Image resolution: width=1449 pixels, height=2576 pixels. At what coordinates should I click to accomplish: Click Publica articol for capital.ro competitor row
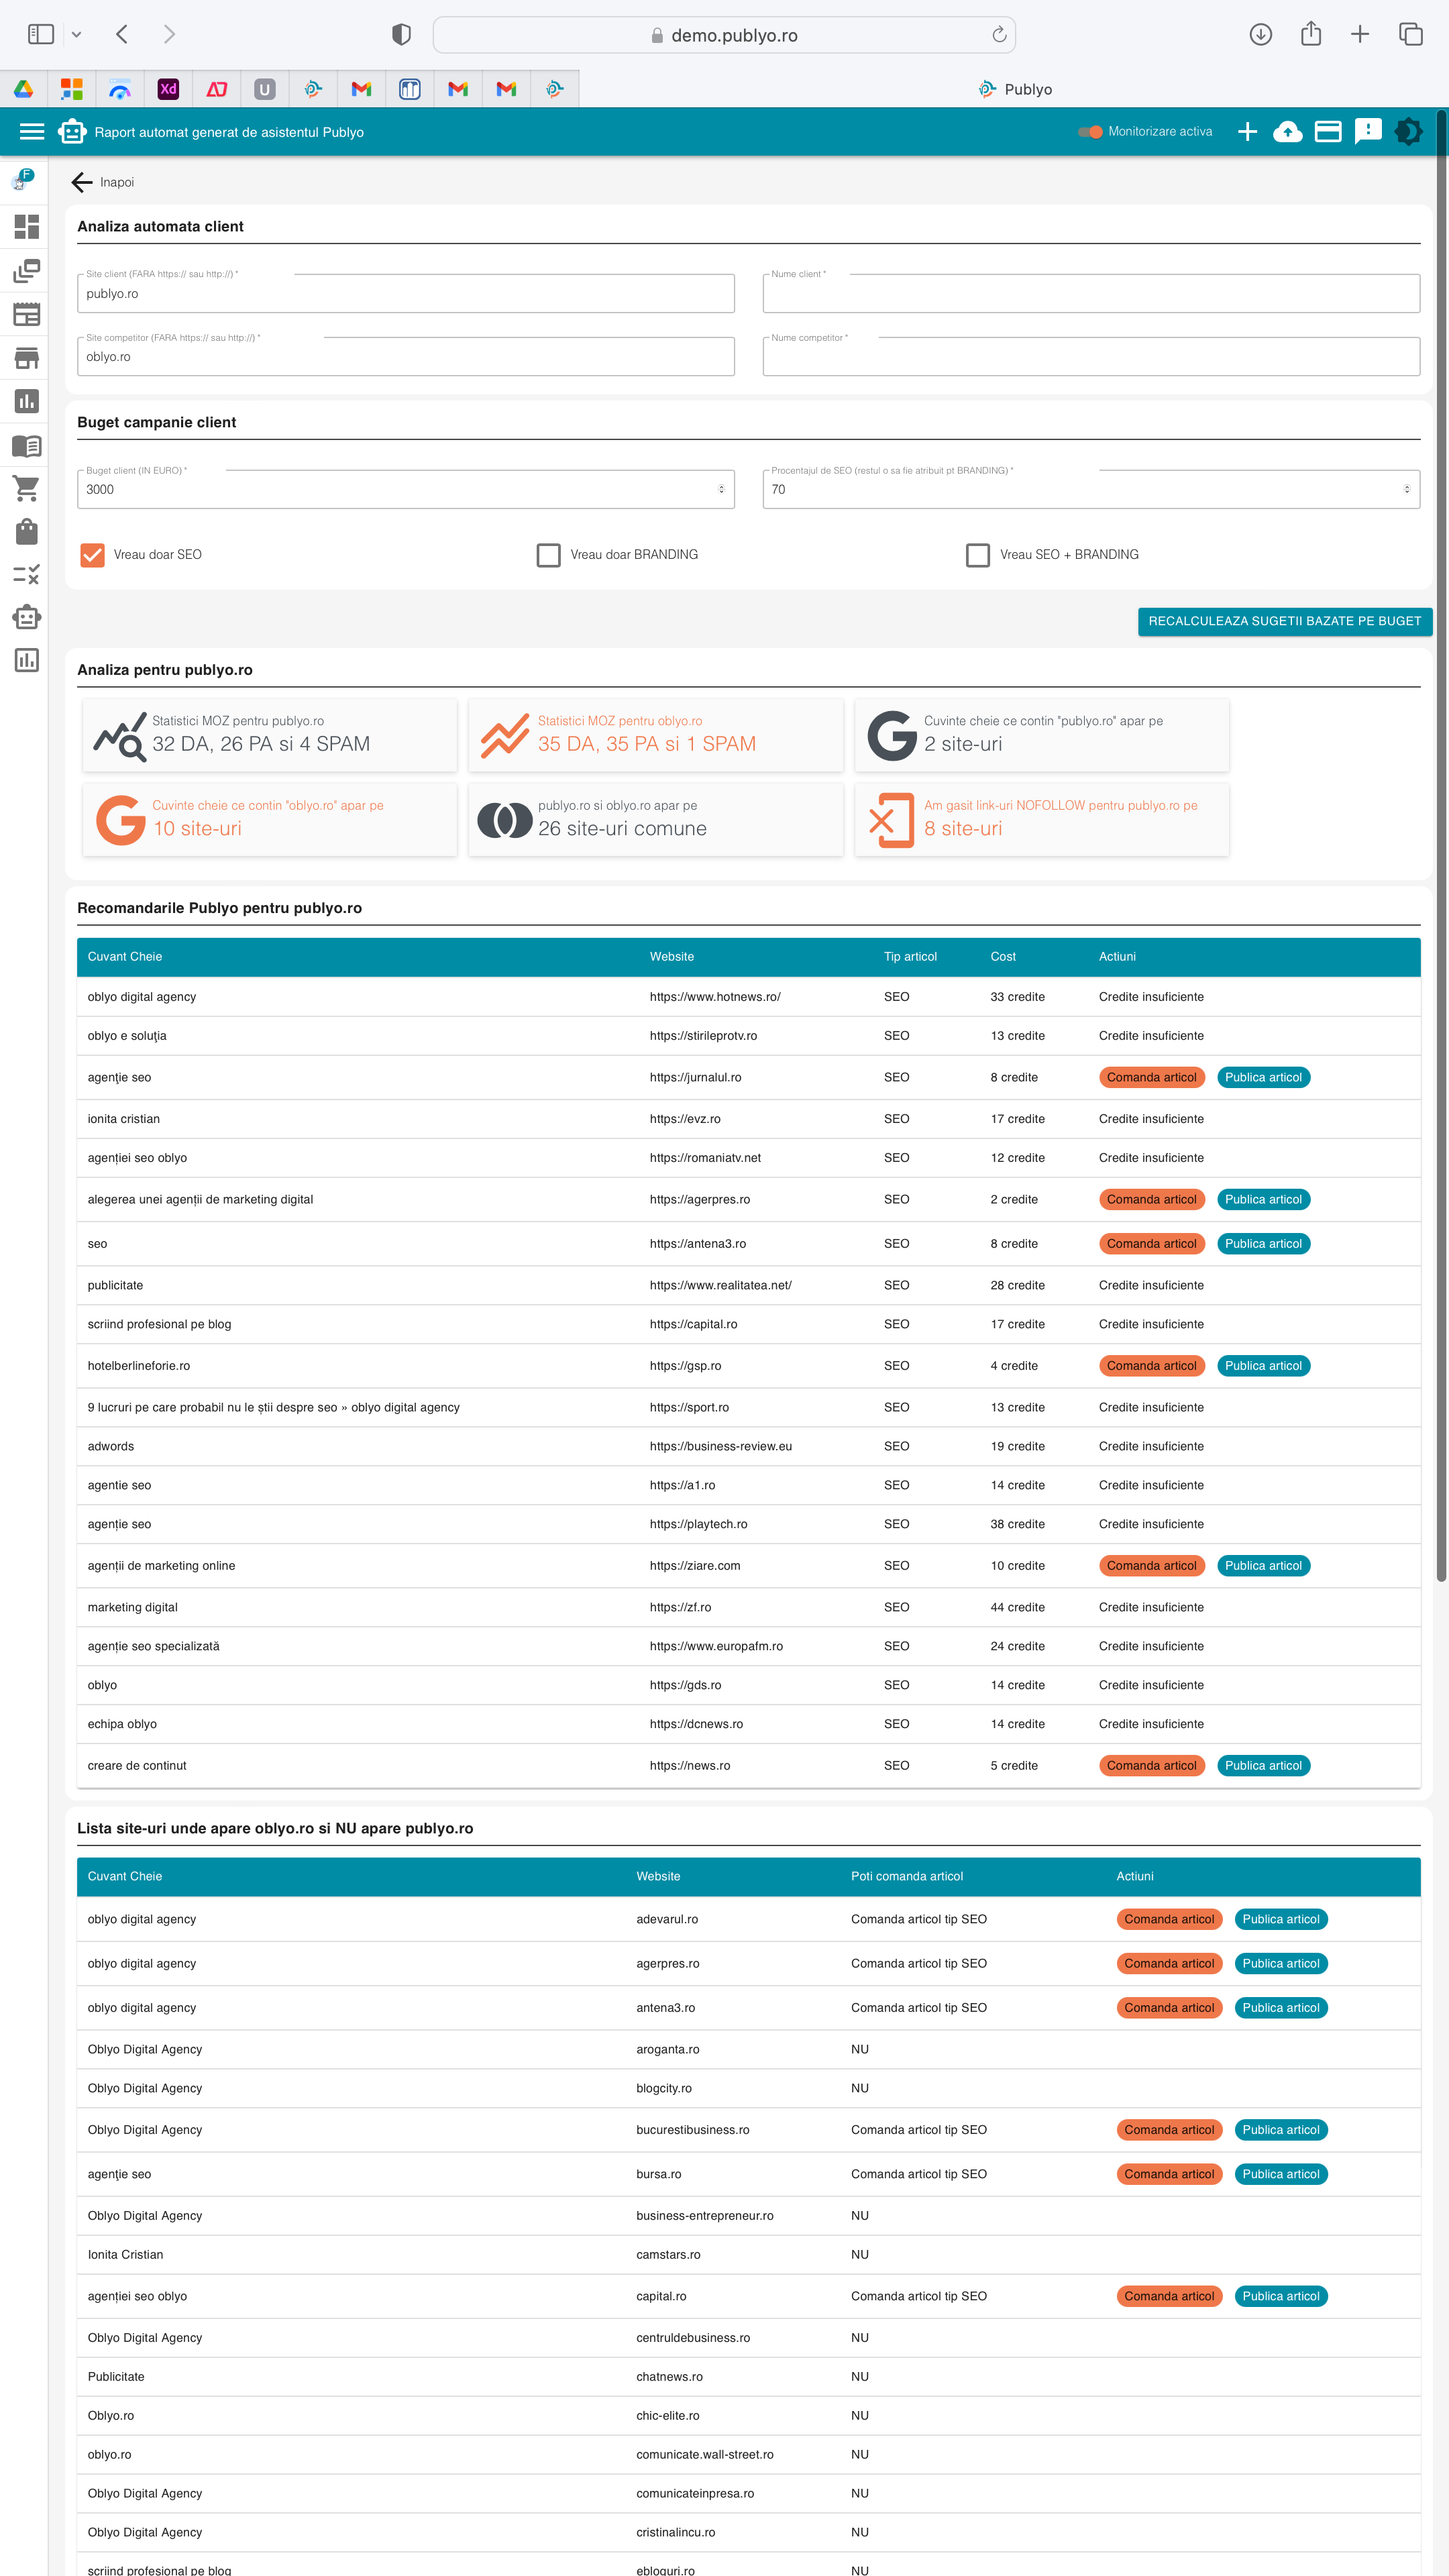(x=1281, y=2296)
